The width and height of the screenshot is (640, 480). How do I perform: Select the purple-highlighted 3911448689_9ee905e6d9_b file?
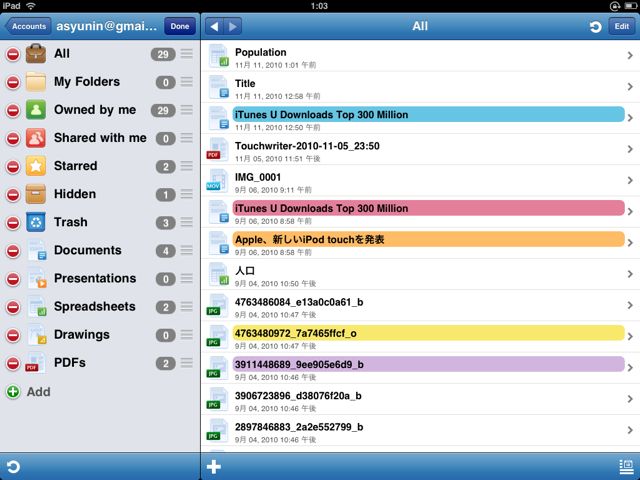(420, 368)
